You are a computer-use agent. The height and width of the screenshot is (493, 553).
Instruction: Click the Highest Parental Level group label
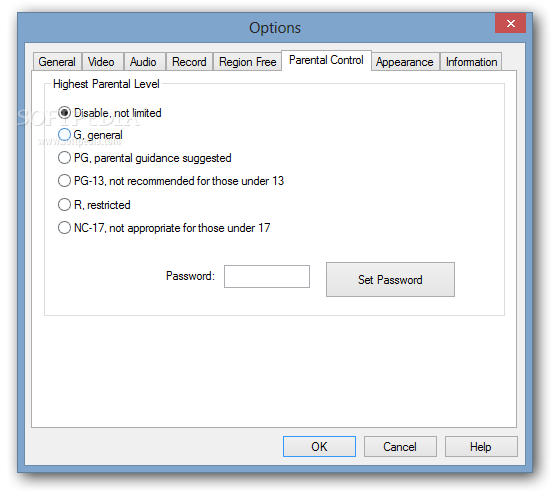106,84
